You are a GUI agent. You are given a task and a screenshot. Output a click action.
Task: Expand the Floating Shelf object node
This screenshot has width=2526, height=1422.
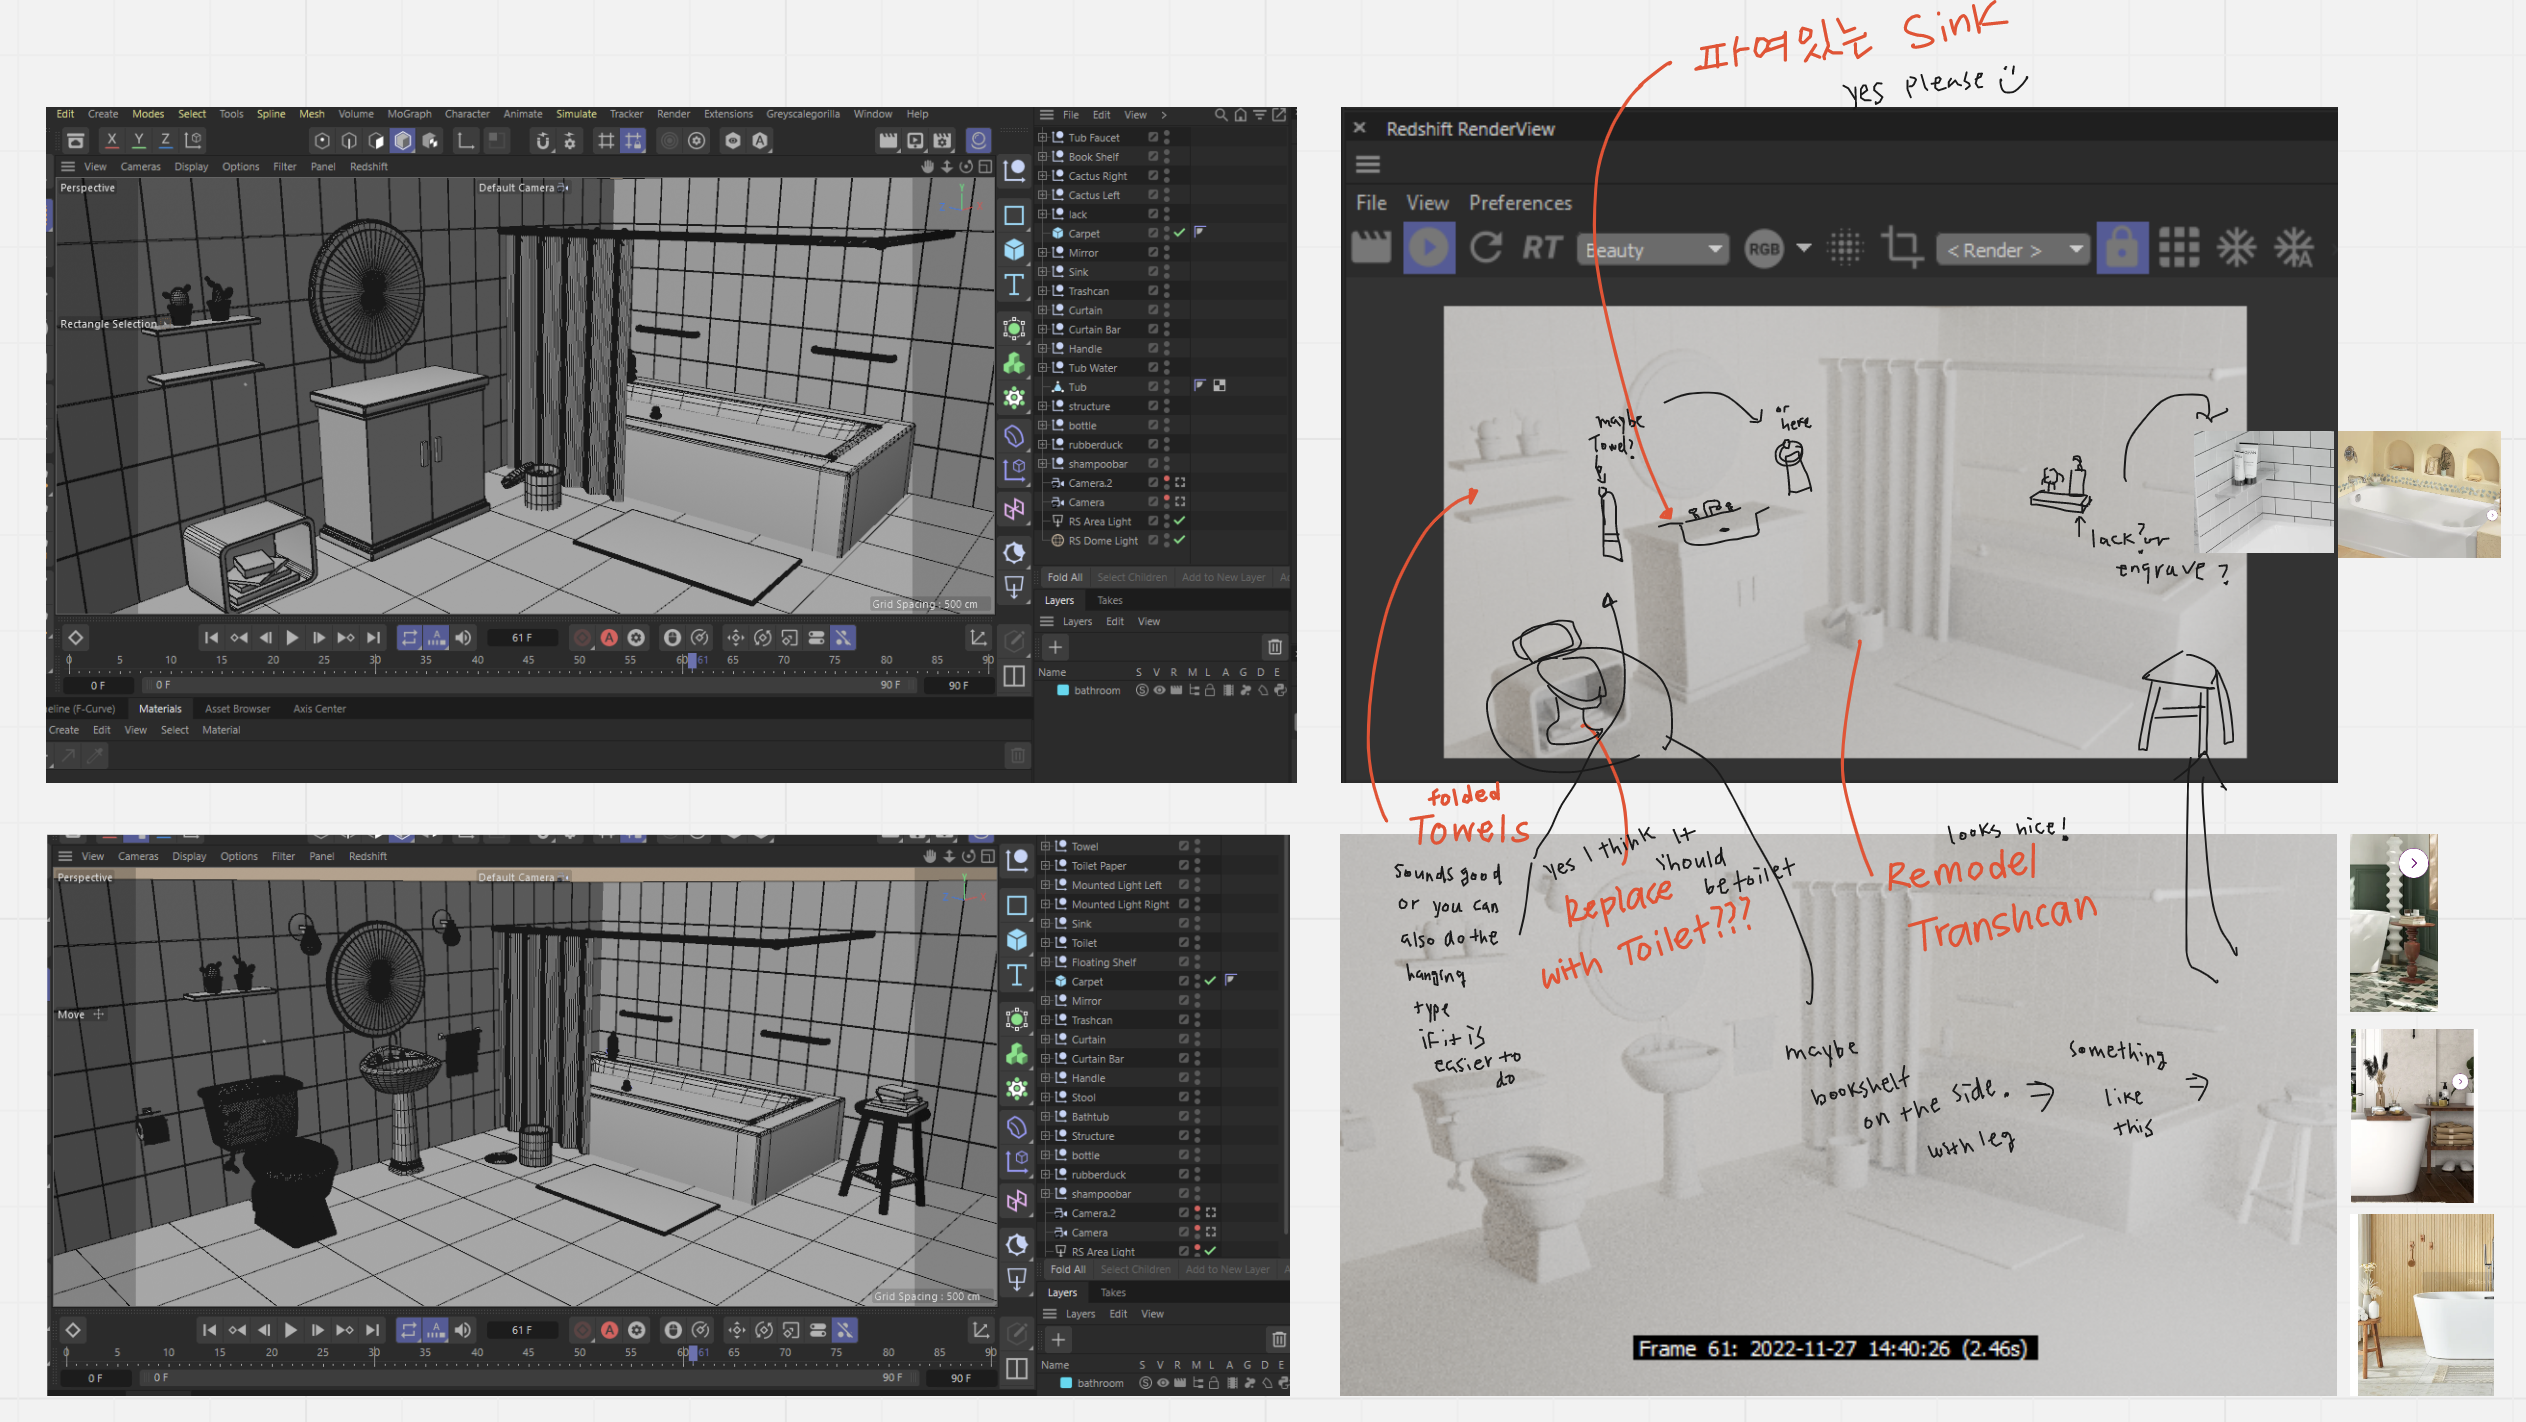(1045, 962)
